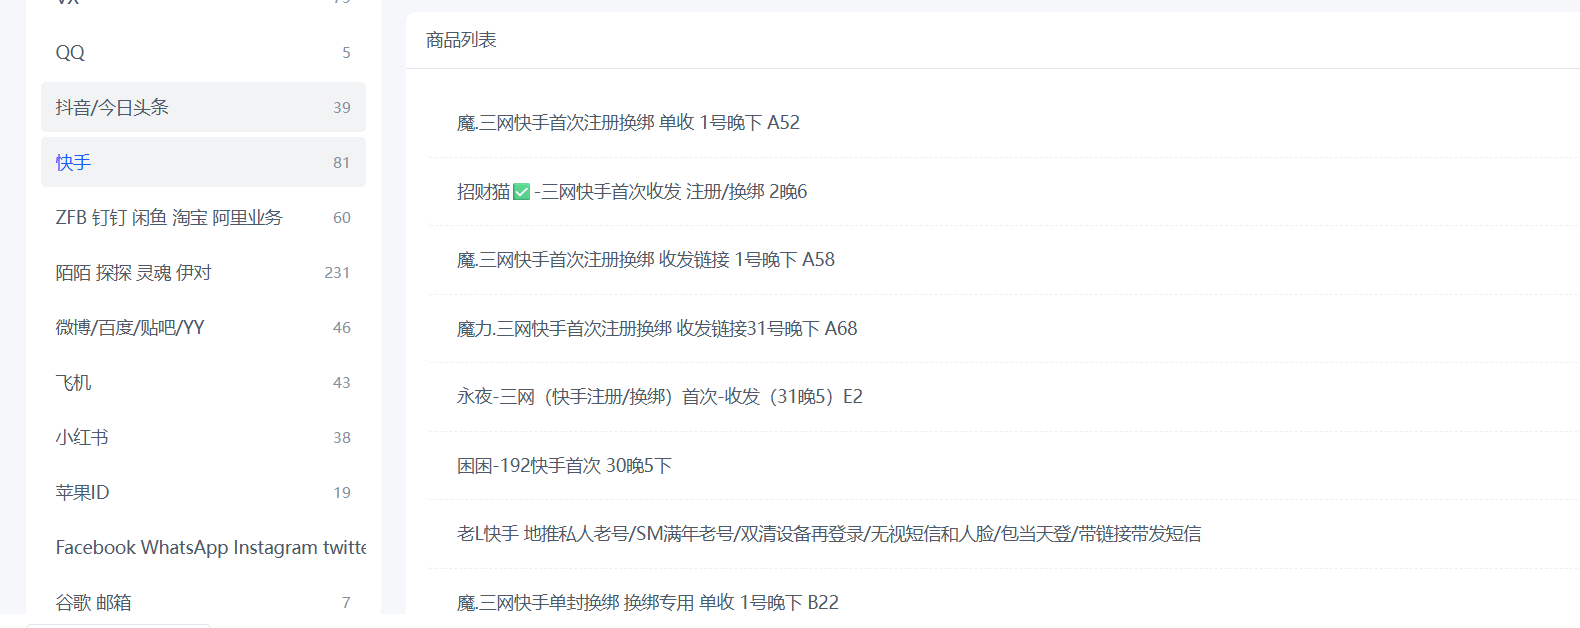Click count 39 beside 抖音/今日头条
Image resolution: width=1580 pixels, height=628 pixels.
point(342,108)
